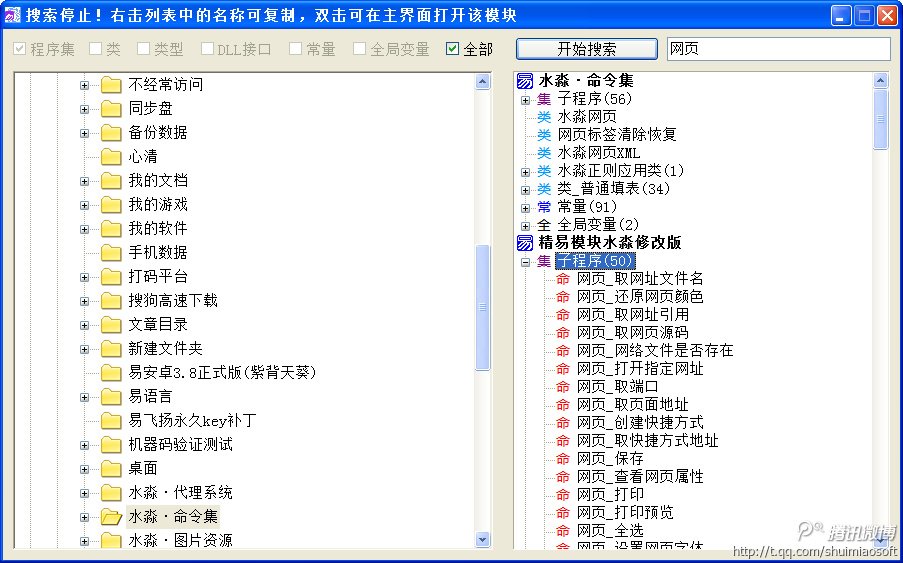The image size is (903, 563).
Task: Expand the 类_普通填表(34) node
Action: [525, 190]
